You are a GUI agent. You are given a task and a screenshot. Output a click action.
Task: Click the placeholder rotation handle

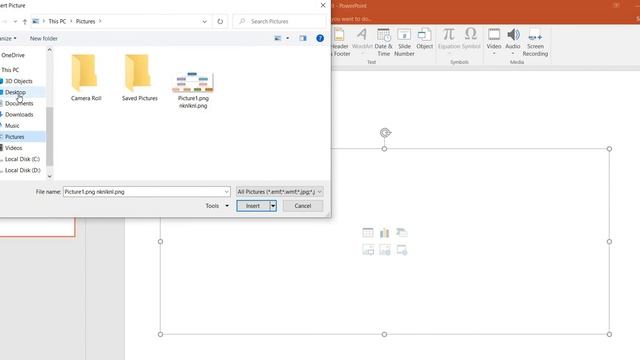pyautogui.click(x=385, y=133)
